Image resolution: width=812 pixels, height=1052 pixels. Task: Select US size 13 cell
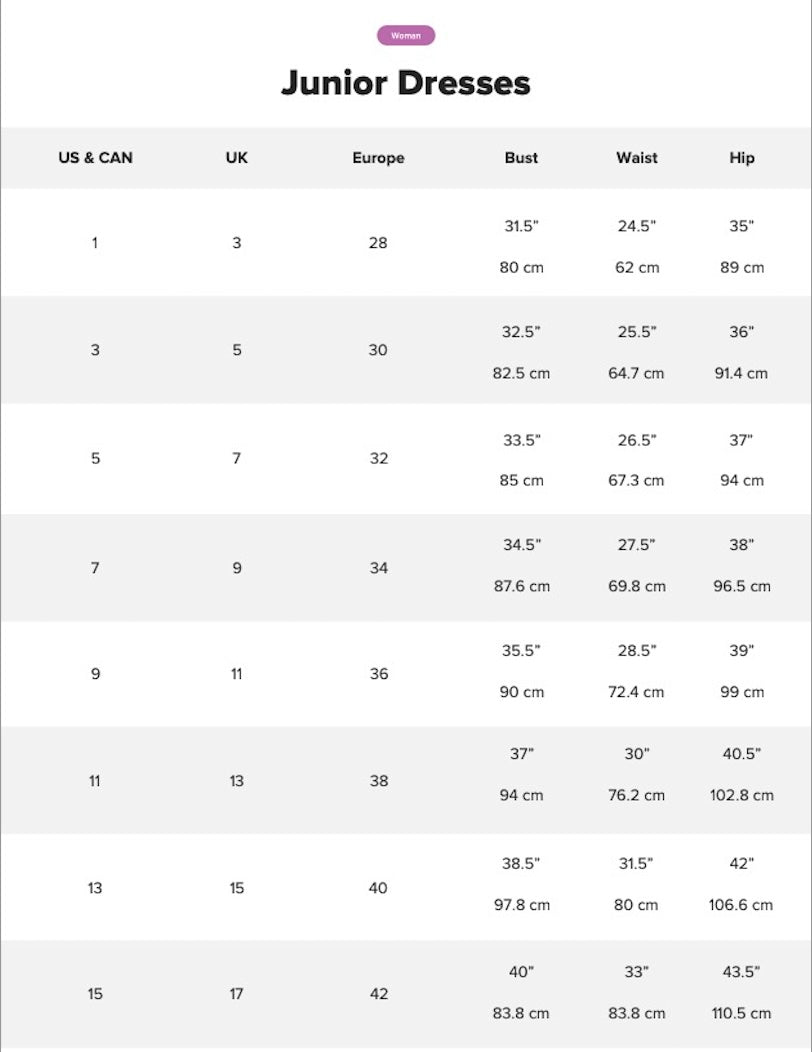[x=95, y=888]
